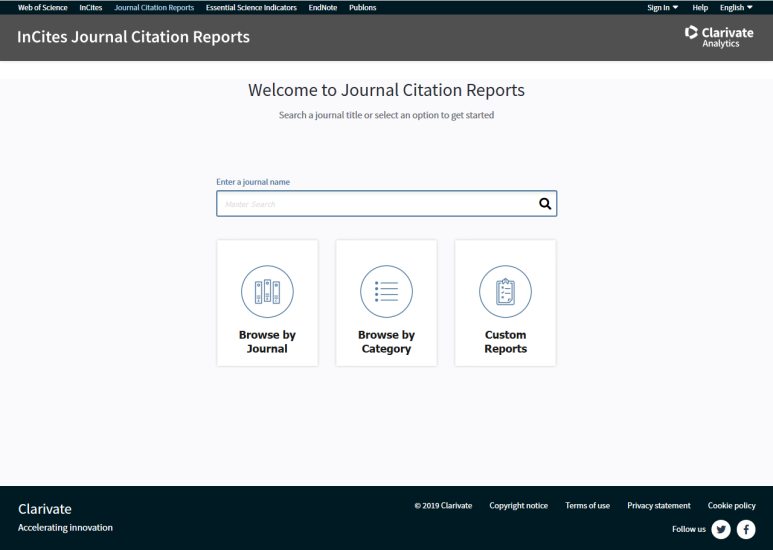Open EndNote from top navigation

323,7
